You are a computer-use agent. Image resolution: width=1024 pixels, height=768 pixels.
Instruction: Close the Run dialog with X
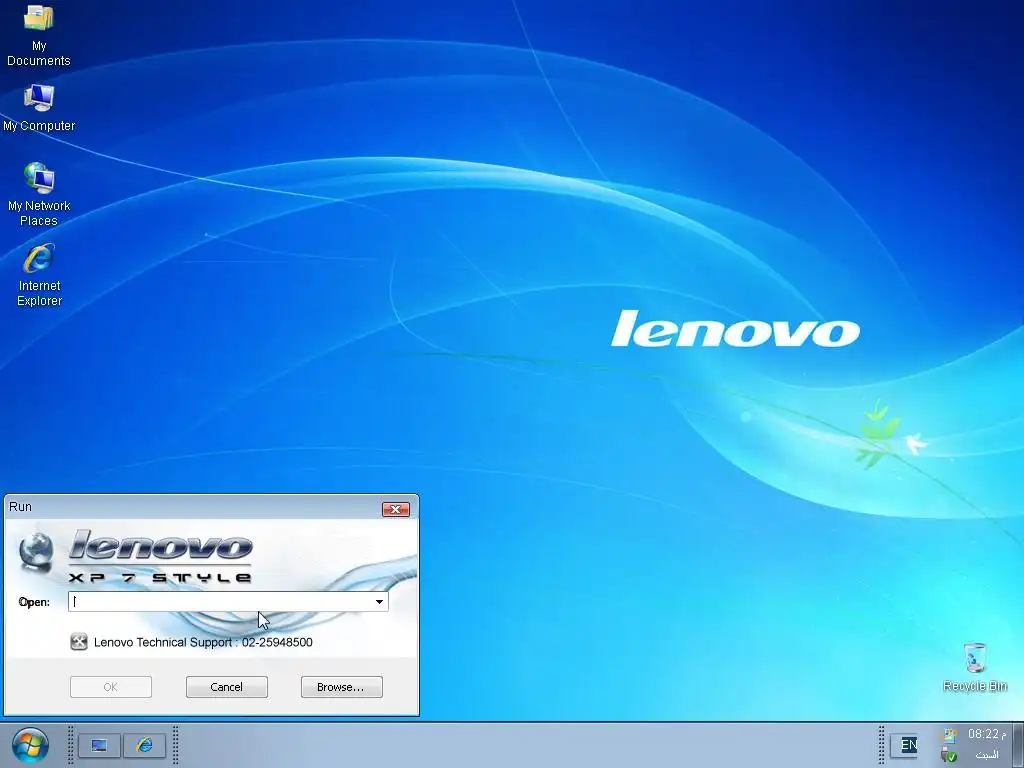pos(396,509)
